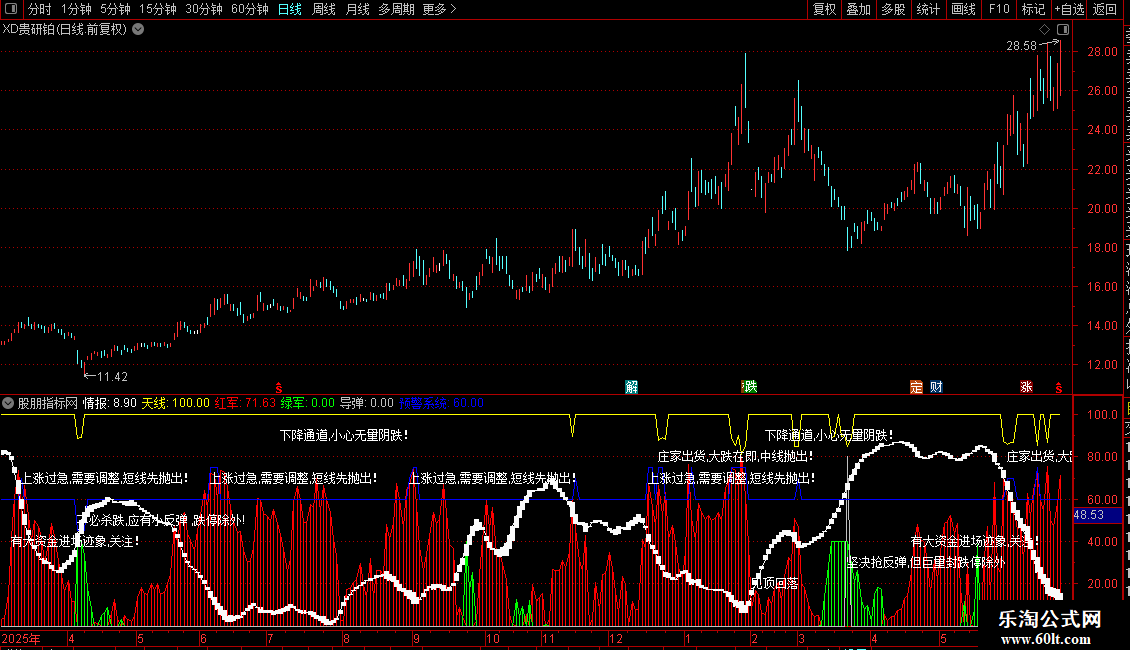The width and height of the screenshot is (1130, 650).
Task: Click the 坚决抢反弹,但巨量封跌停除外 signal text
Action: point(925,562)
